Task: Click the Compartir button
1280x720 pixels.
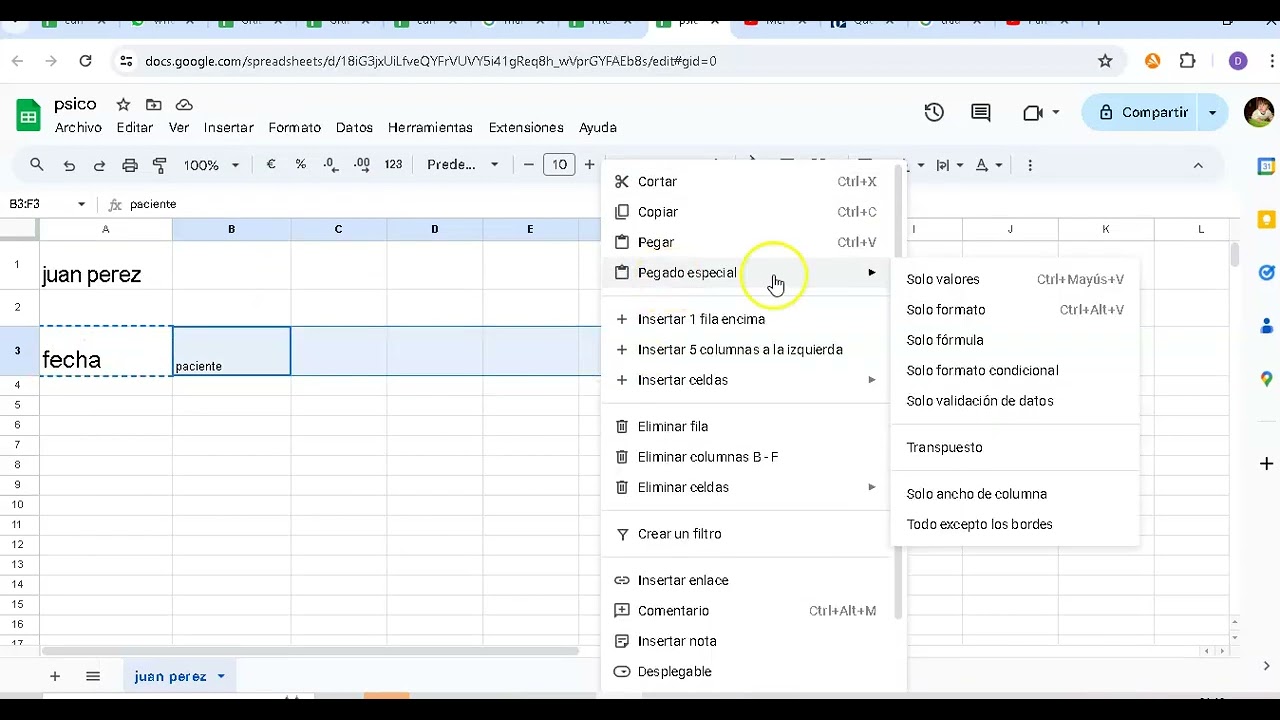Action: click(x=1141, y=113)
